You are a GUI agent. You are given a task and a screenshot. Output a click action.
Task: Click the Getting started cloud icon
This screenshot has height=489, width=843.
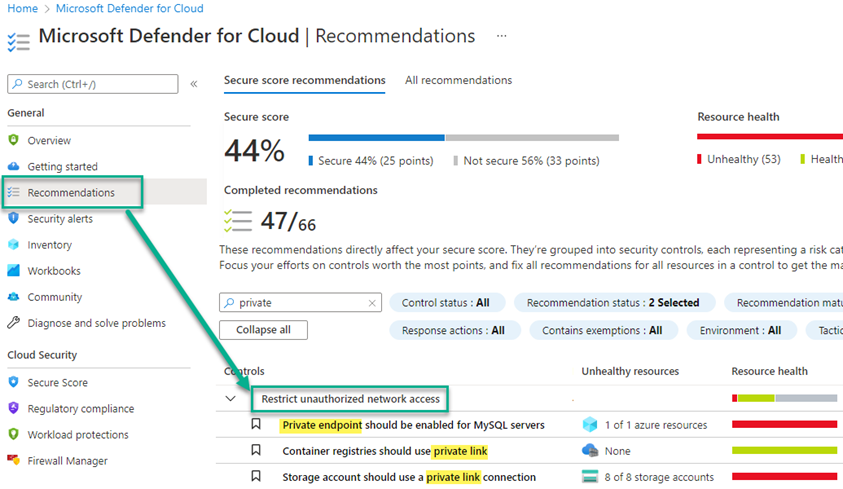pos(14,167)
